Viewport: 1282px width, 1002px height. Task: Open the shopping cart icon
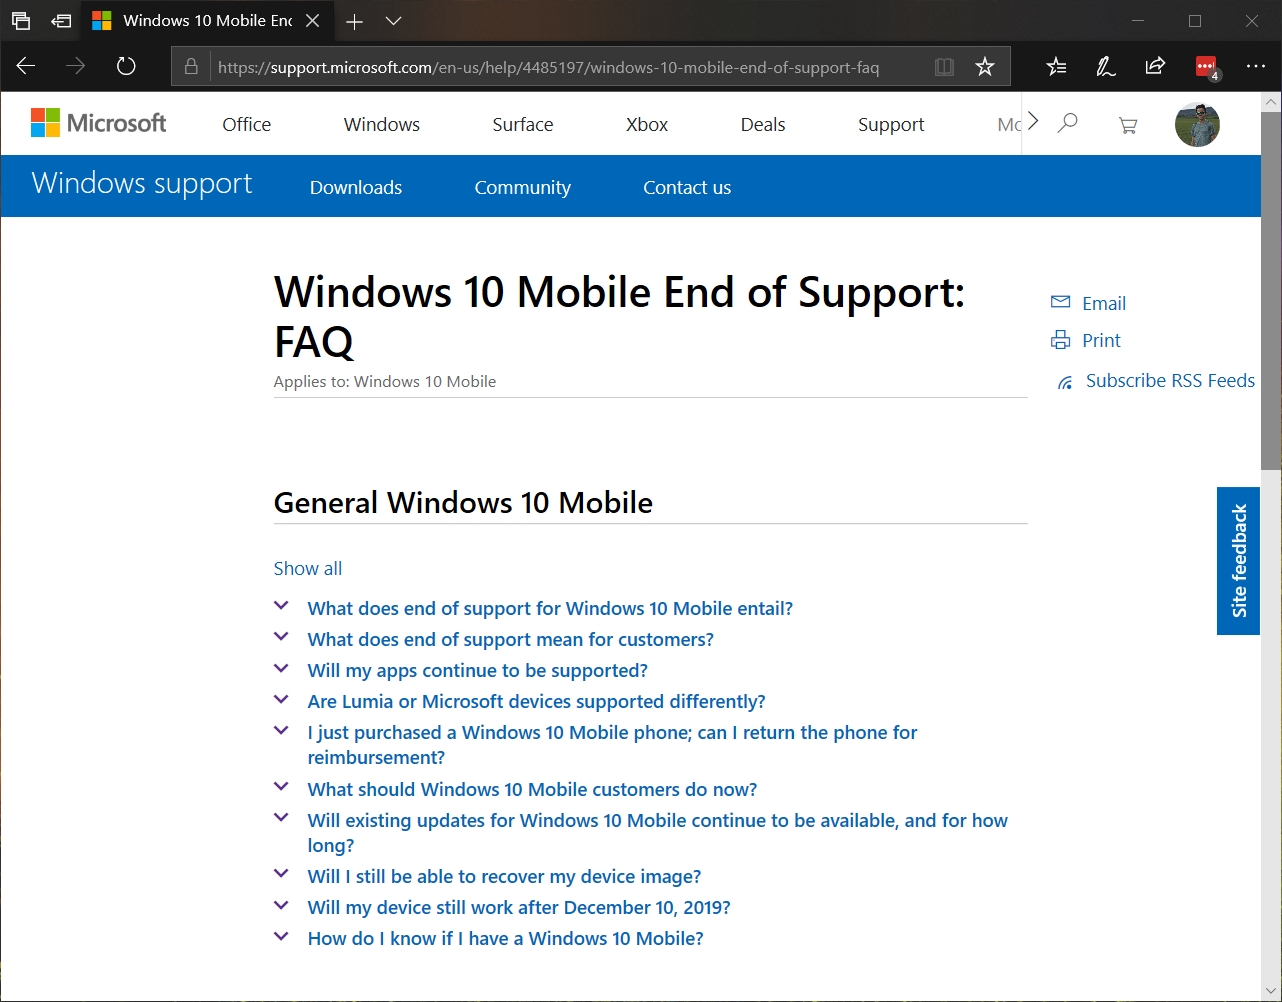[1128, 125]
